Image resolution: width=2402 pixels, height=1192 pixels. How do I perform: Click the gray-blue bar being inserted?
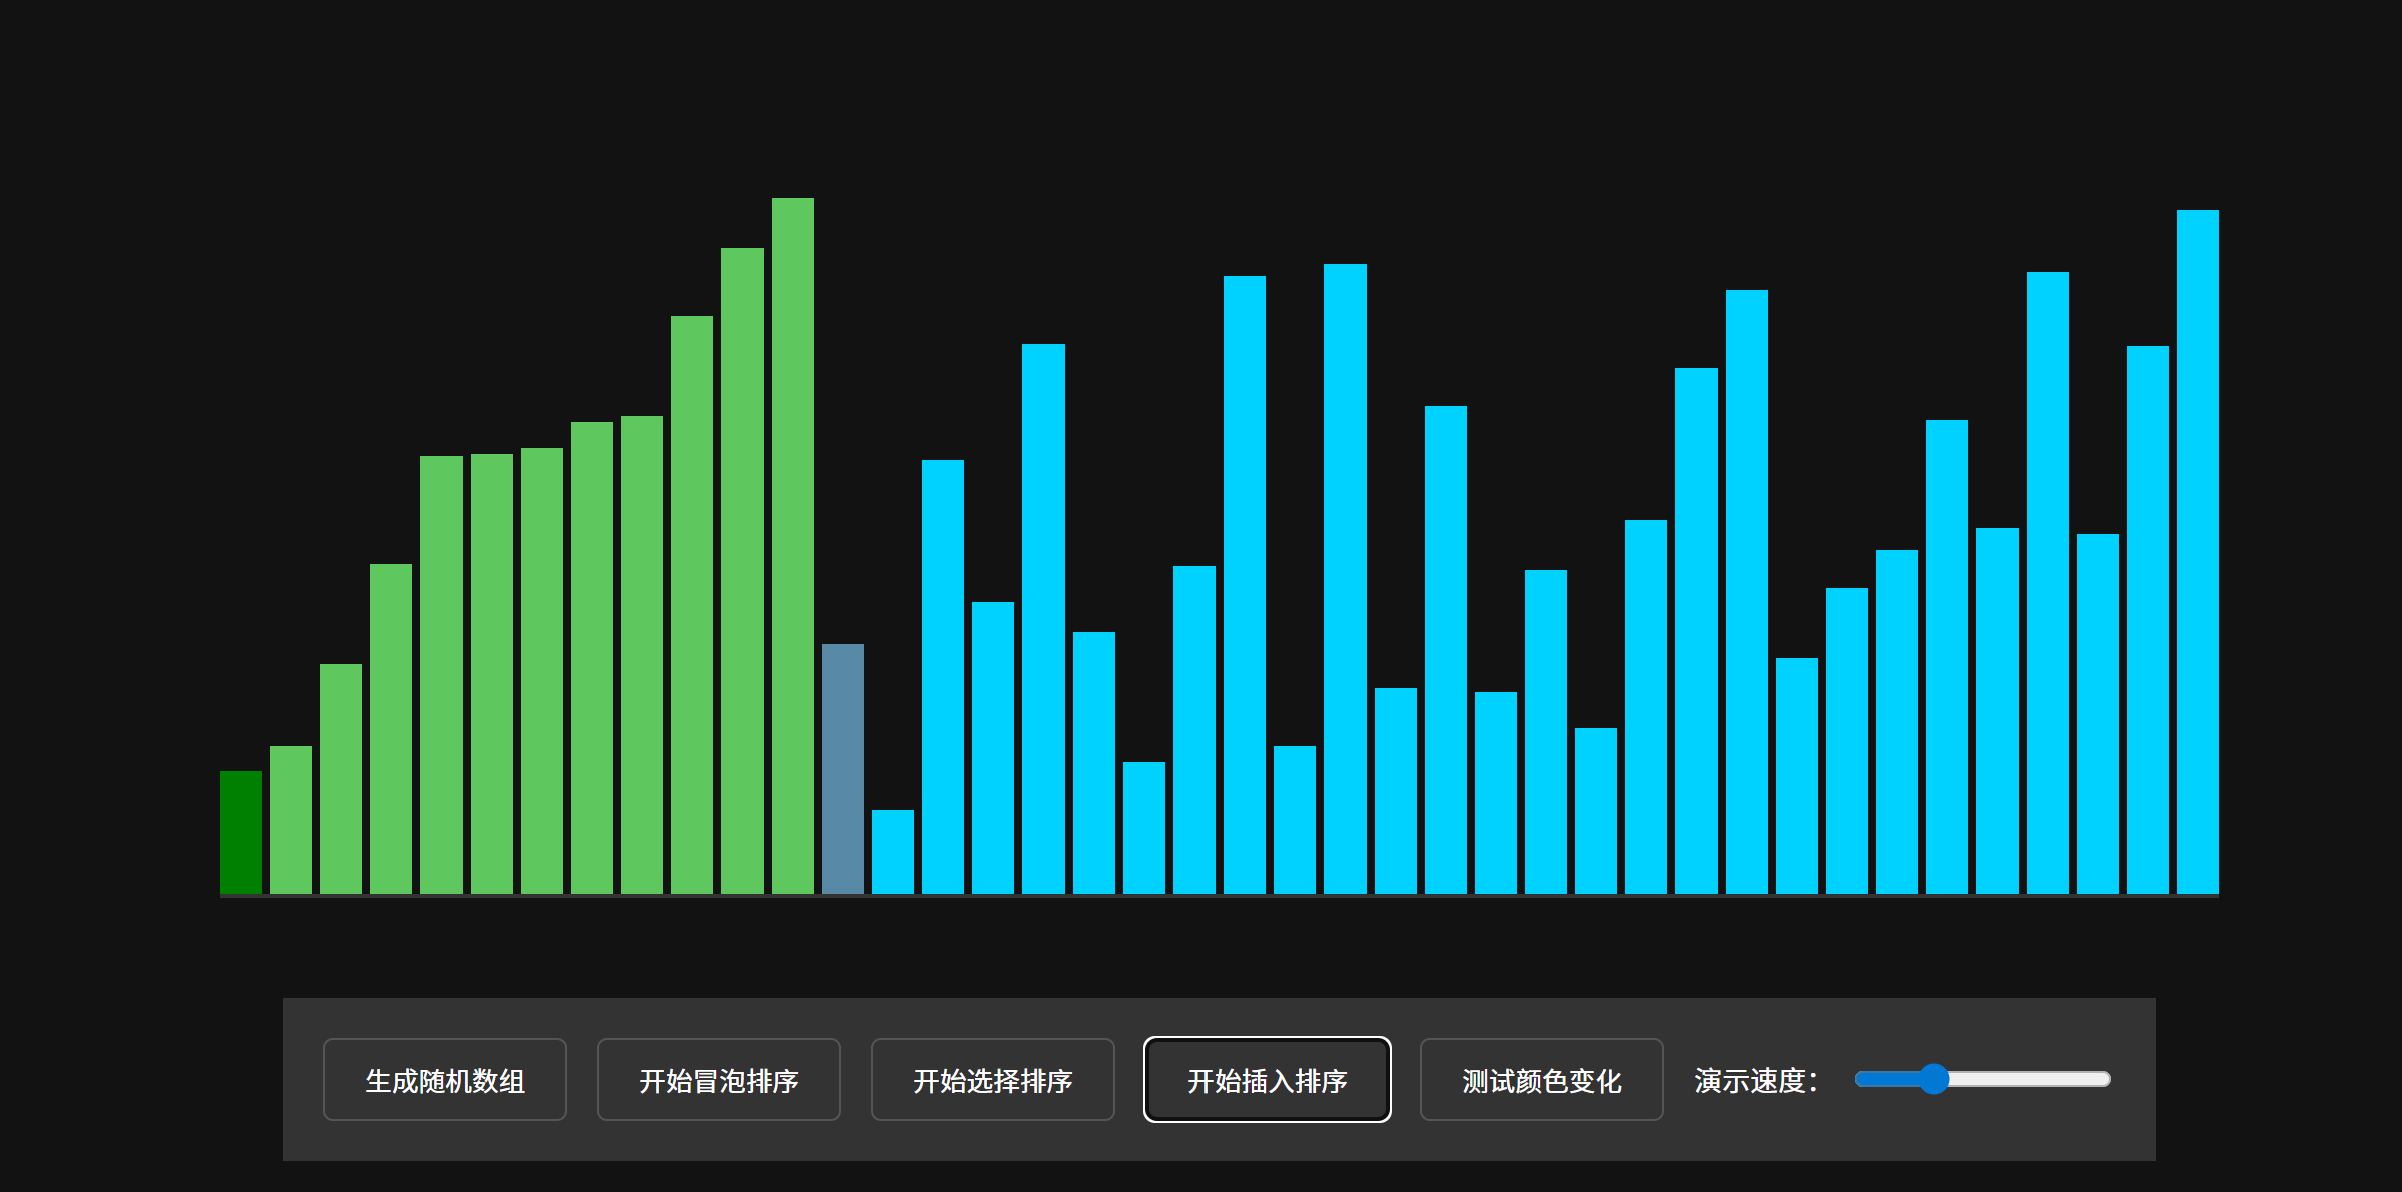[x=843, y=768]
